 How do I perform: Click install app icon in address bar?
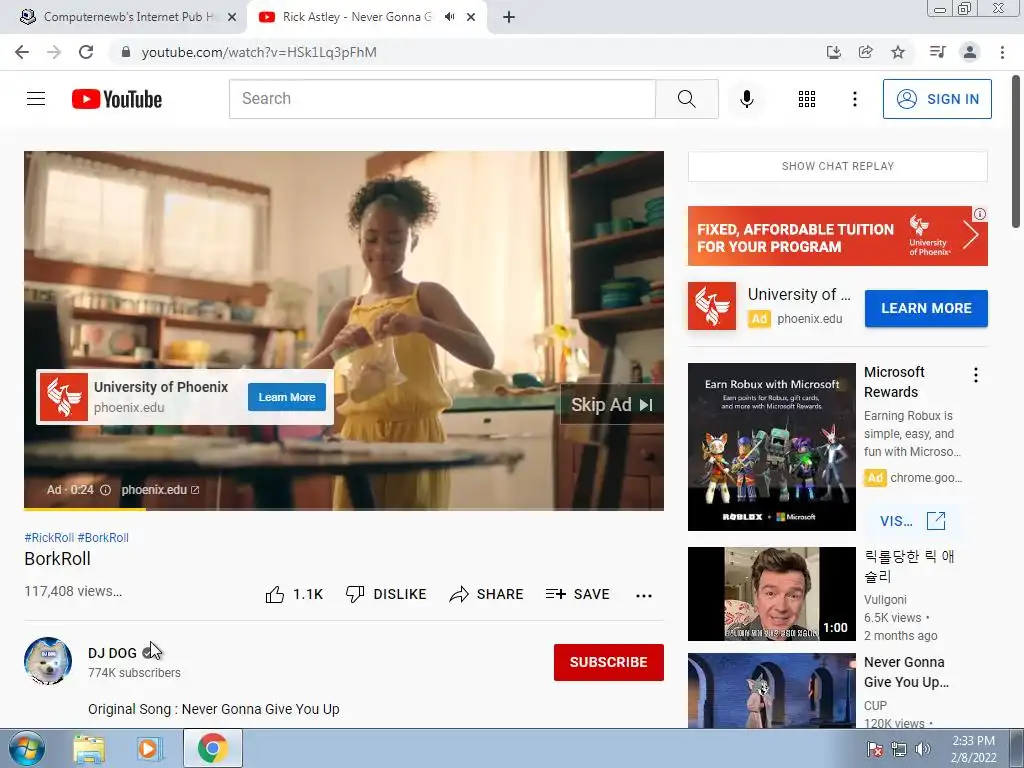(x=833, y=52)
